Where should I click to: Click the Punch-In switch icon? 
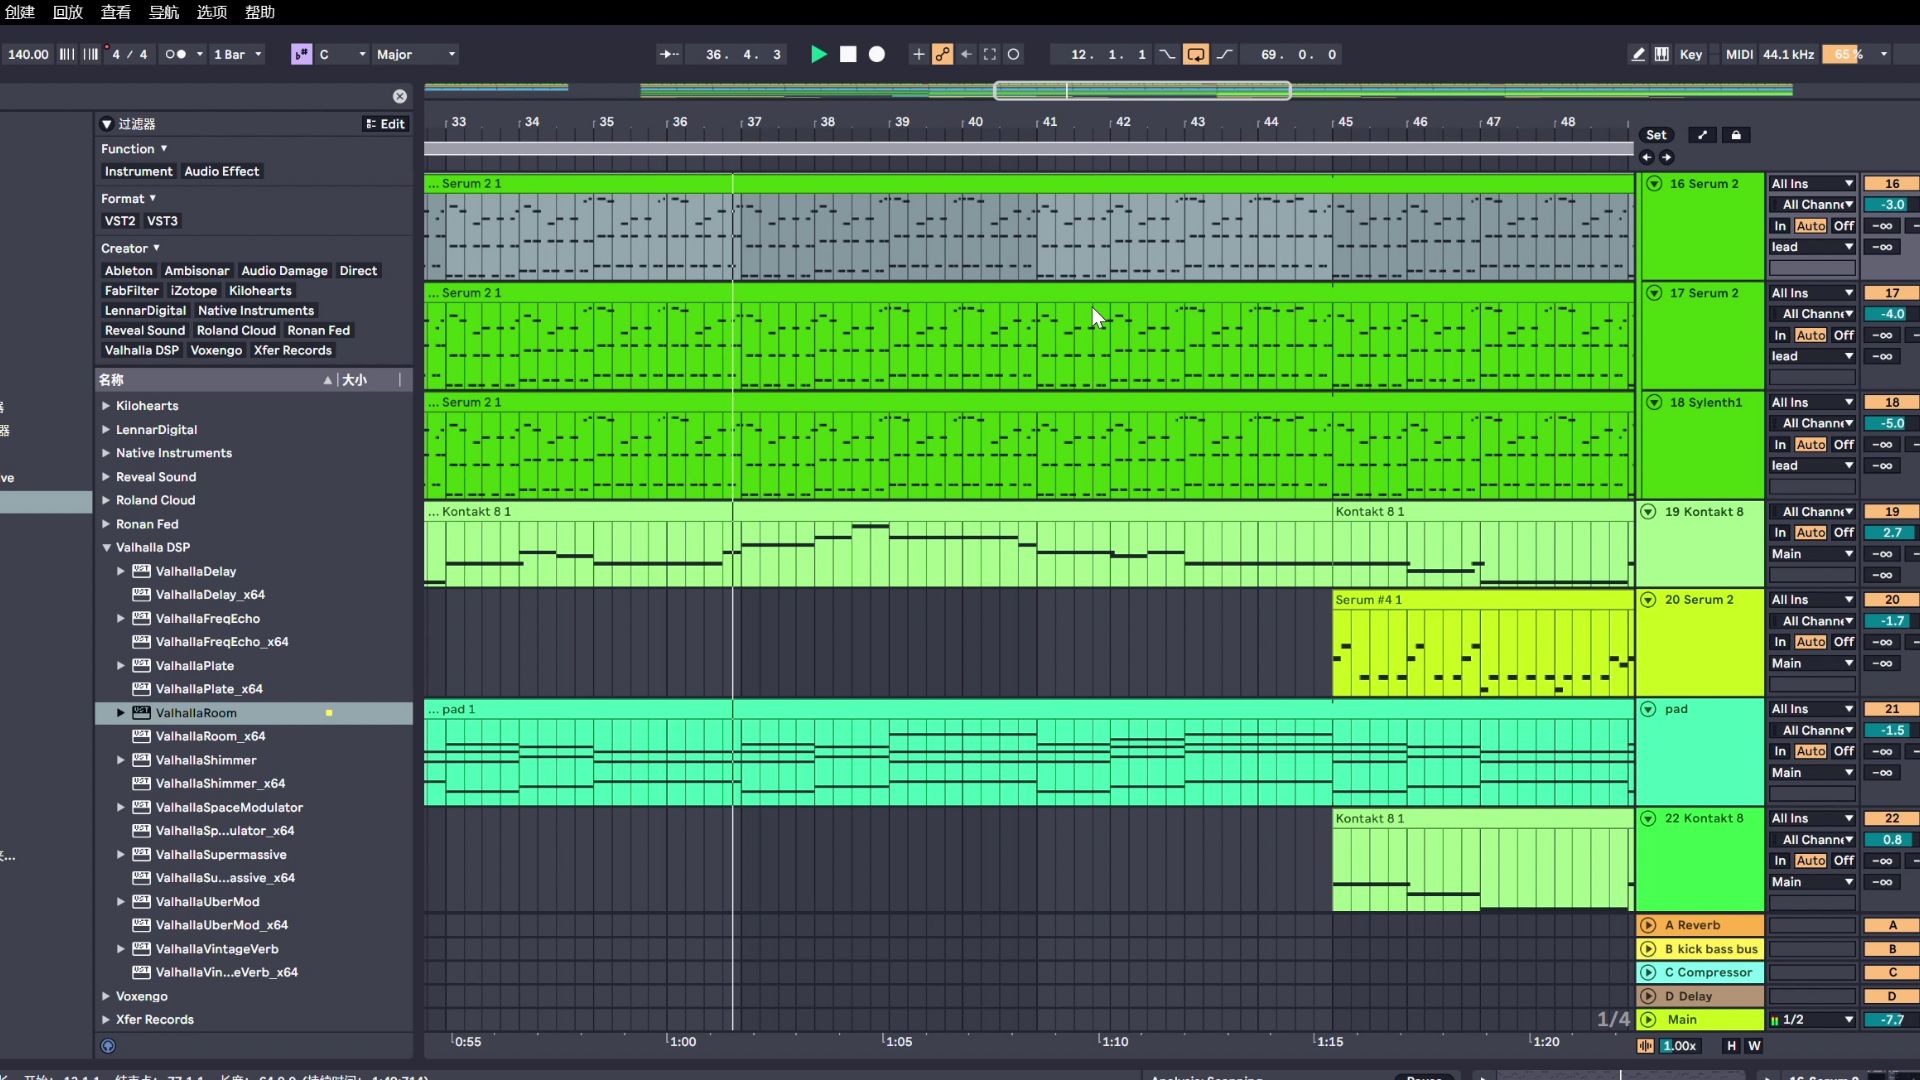point(1167,54)
